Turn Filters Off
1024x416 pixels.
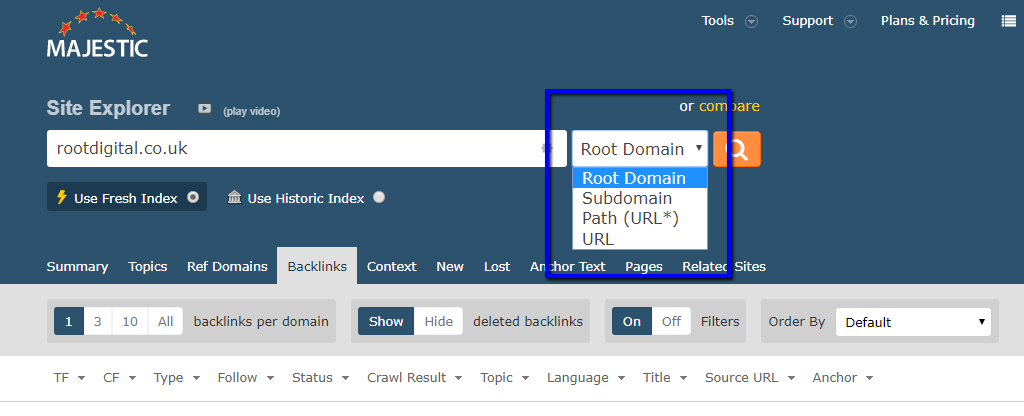(671, 321)
